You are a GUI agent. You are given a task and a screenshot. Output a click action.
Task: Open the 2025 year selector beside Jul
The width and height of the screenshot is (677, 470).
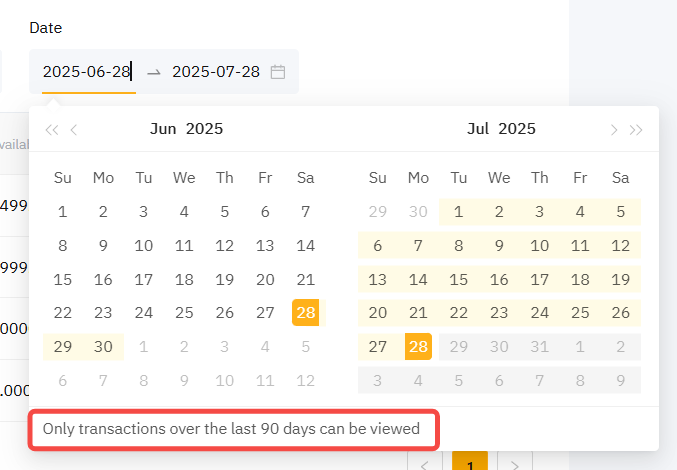(x=517, y=128)
